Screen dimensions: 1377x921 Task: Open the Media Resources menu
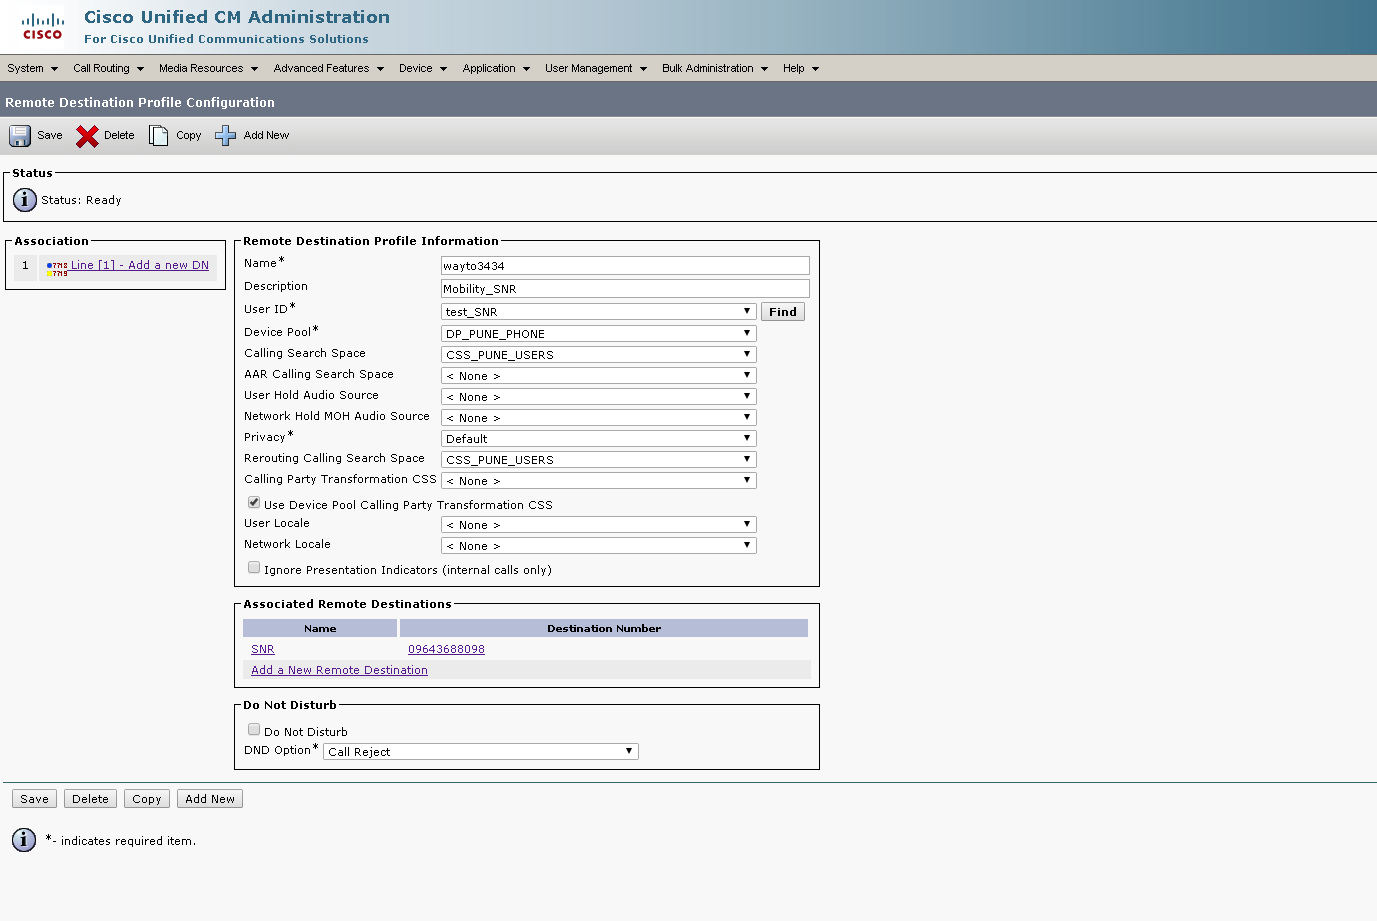coord(208,69)
